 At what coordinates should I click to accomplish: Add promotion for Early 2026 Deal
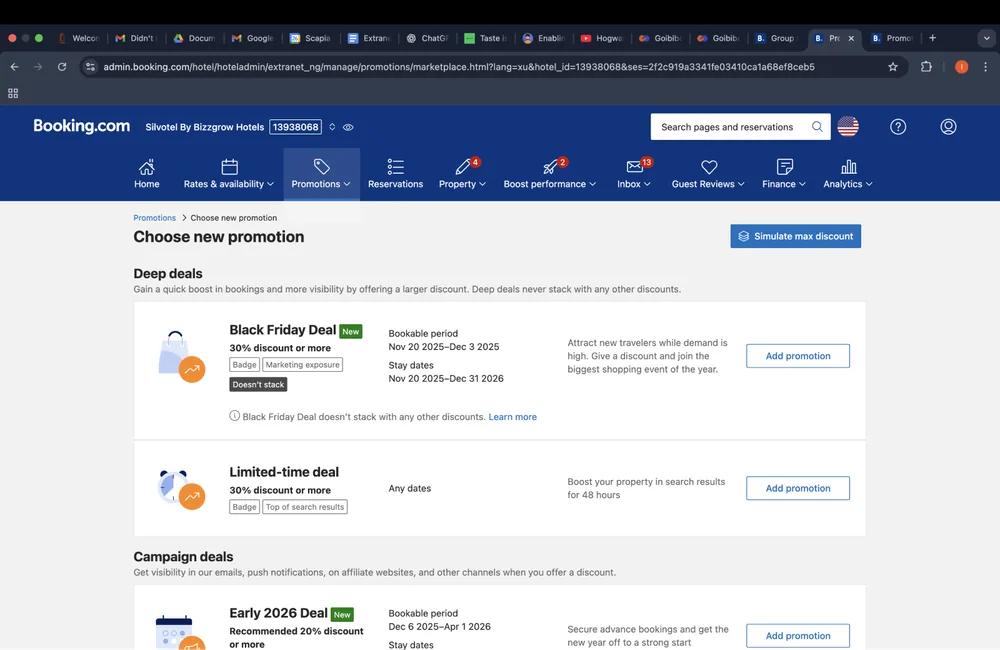click(x=798, y=635)
